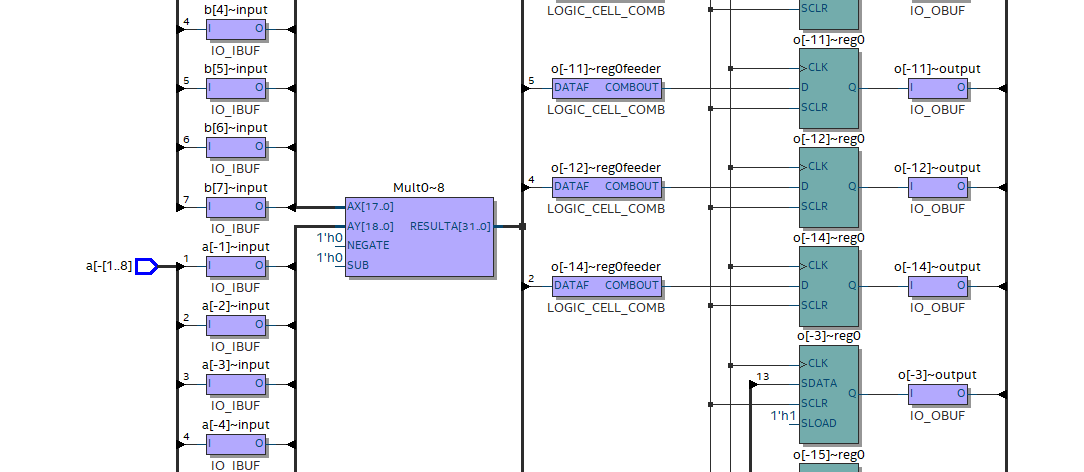Click the a[-[1..8] input port symbol
The height and width of the screenshot is (472, 1084).
[147, 266]
